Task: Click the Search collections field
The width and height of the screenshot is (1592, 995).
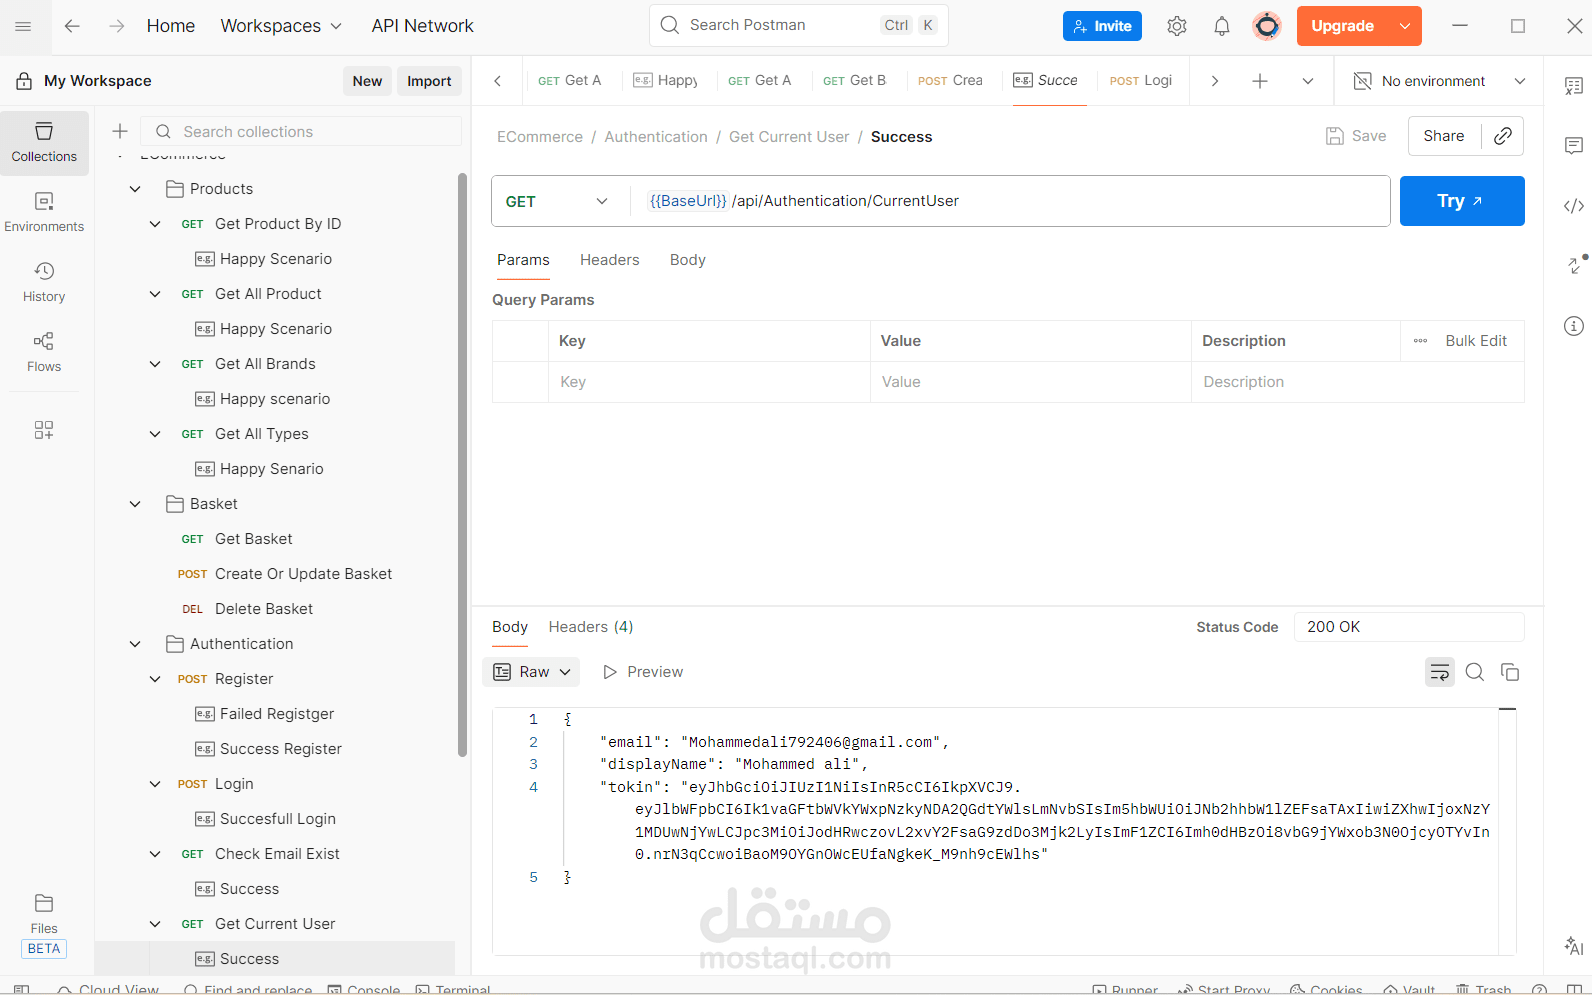Action: (301, 131)
